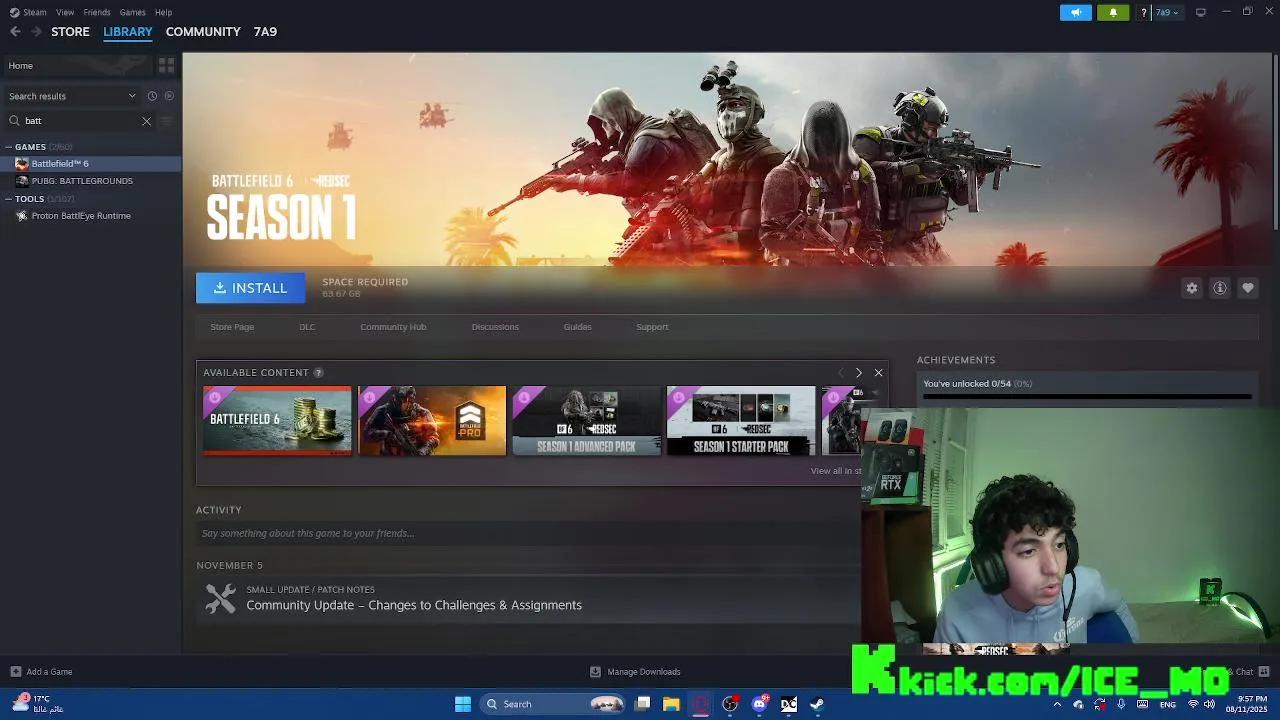Open the Store Page link

click(x=232, y=327)
